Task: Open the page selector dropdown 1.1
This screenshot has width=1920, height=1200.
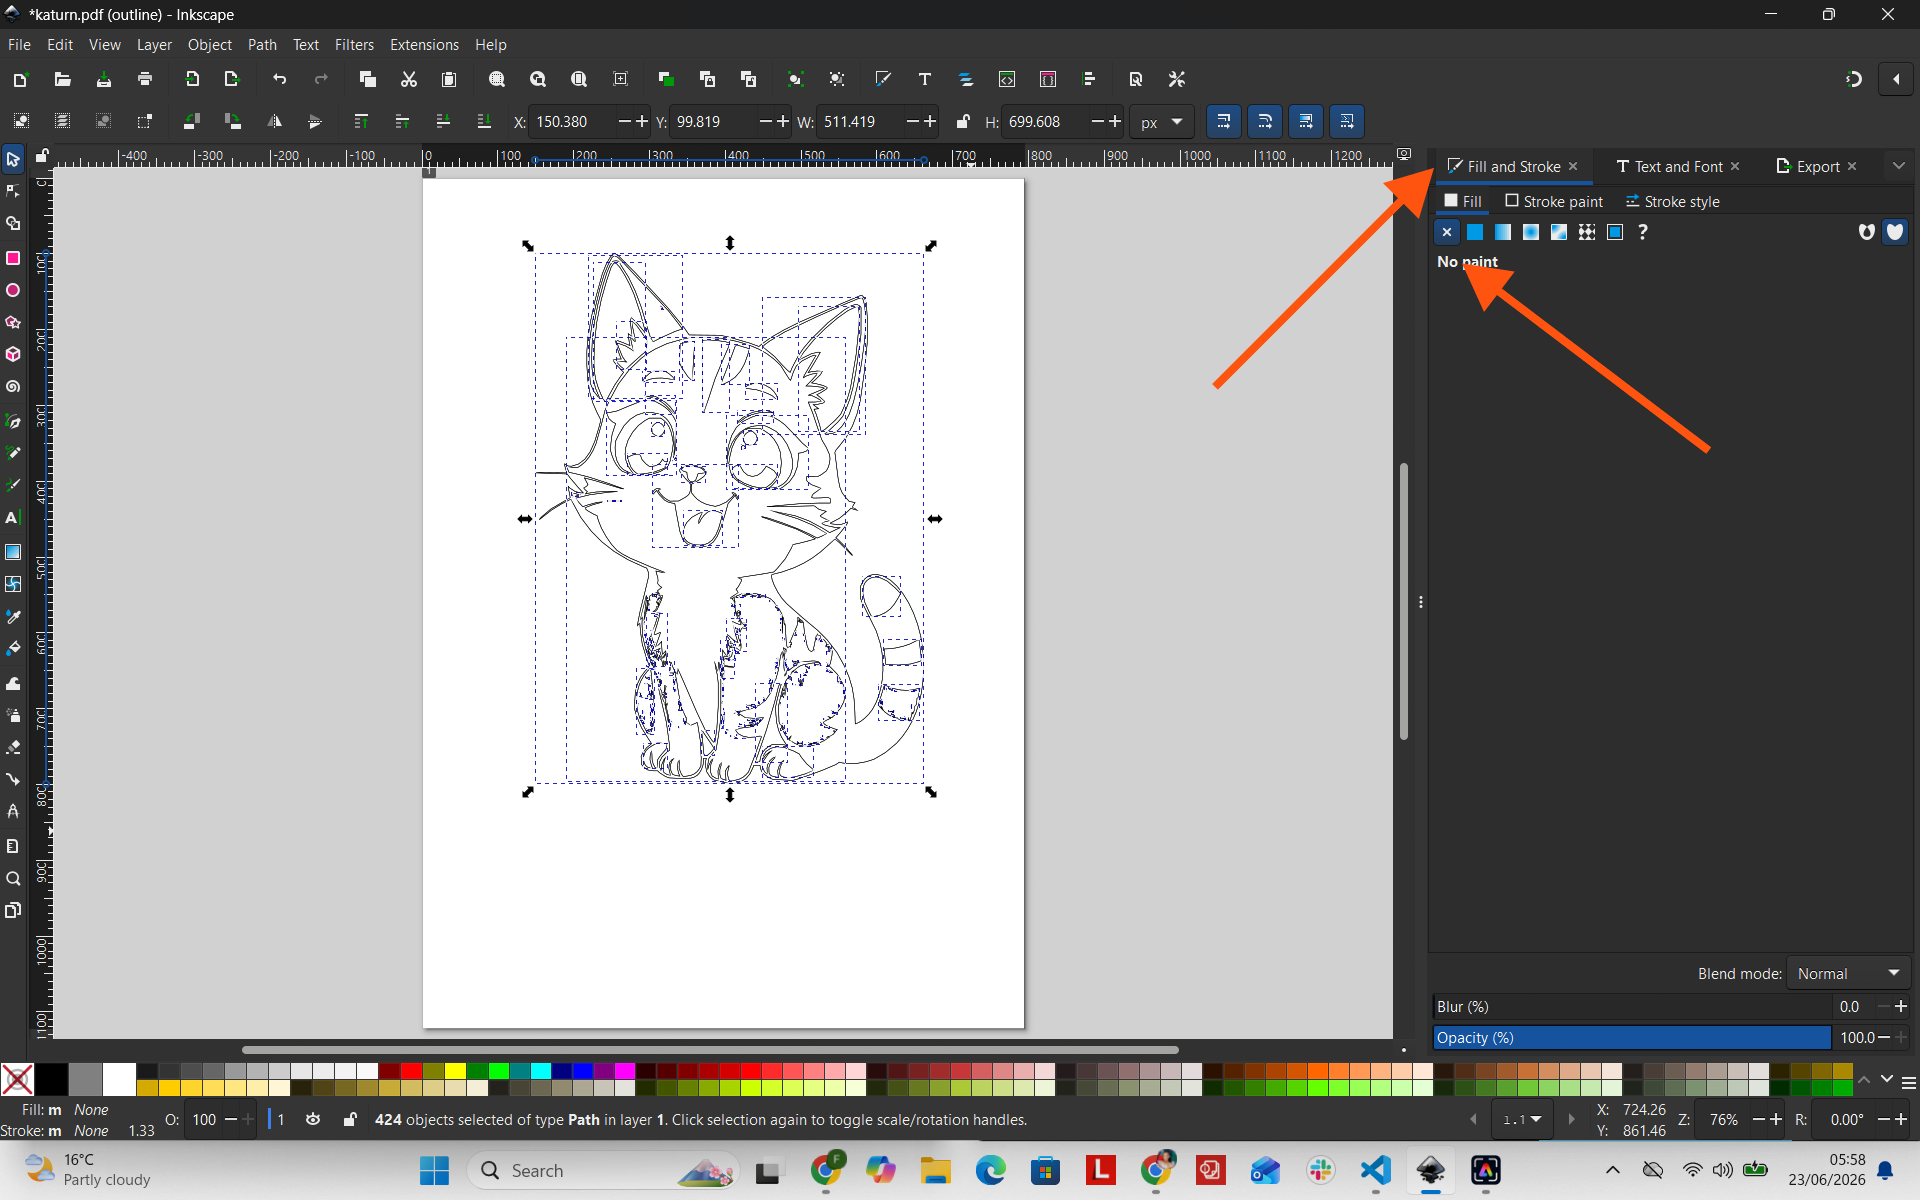Action: pyautogui.click(x=1522, y=1120)
